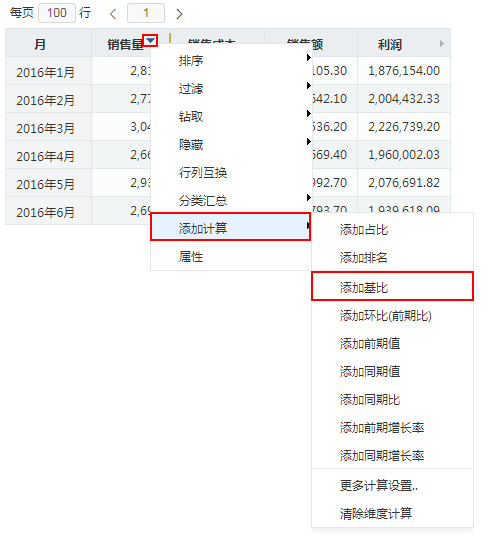The height and width of the screenshot is (543, 499).
Task: Select 属性 menu item
Action: (231, 257)
